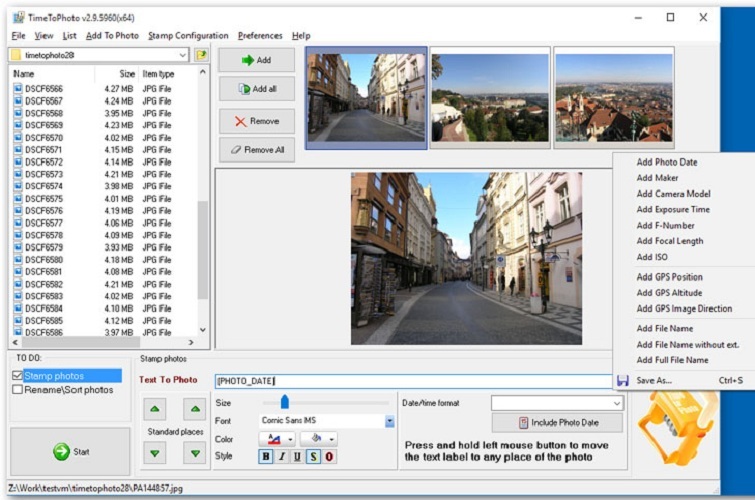Click the Remove All button
The image size is (755, 500).
pyautogui.click(x=257, y=150)
